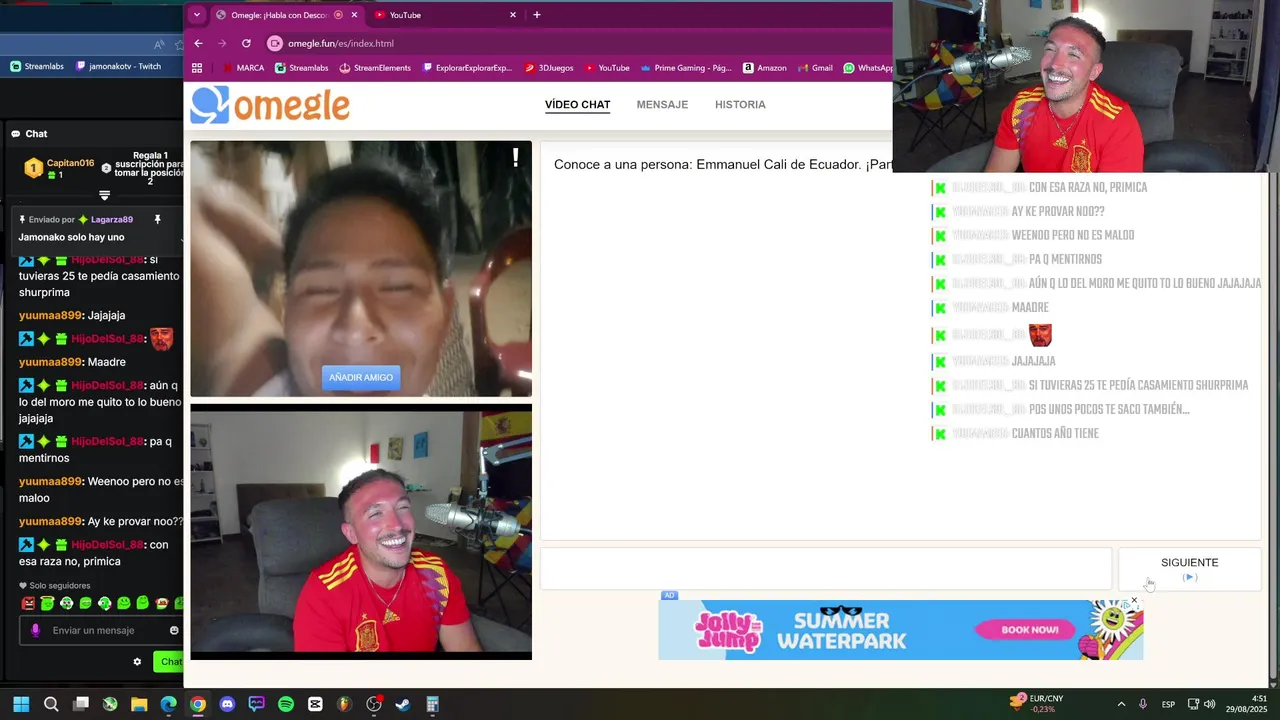This screenshot has height=720, width=1280.
Task: Click the purple microphone icon in chat input
Action: [36, 630]
